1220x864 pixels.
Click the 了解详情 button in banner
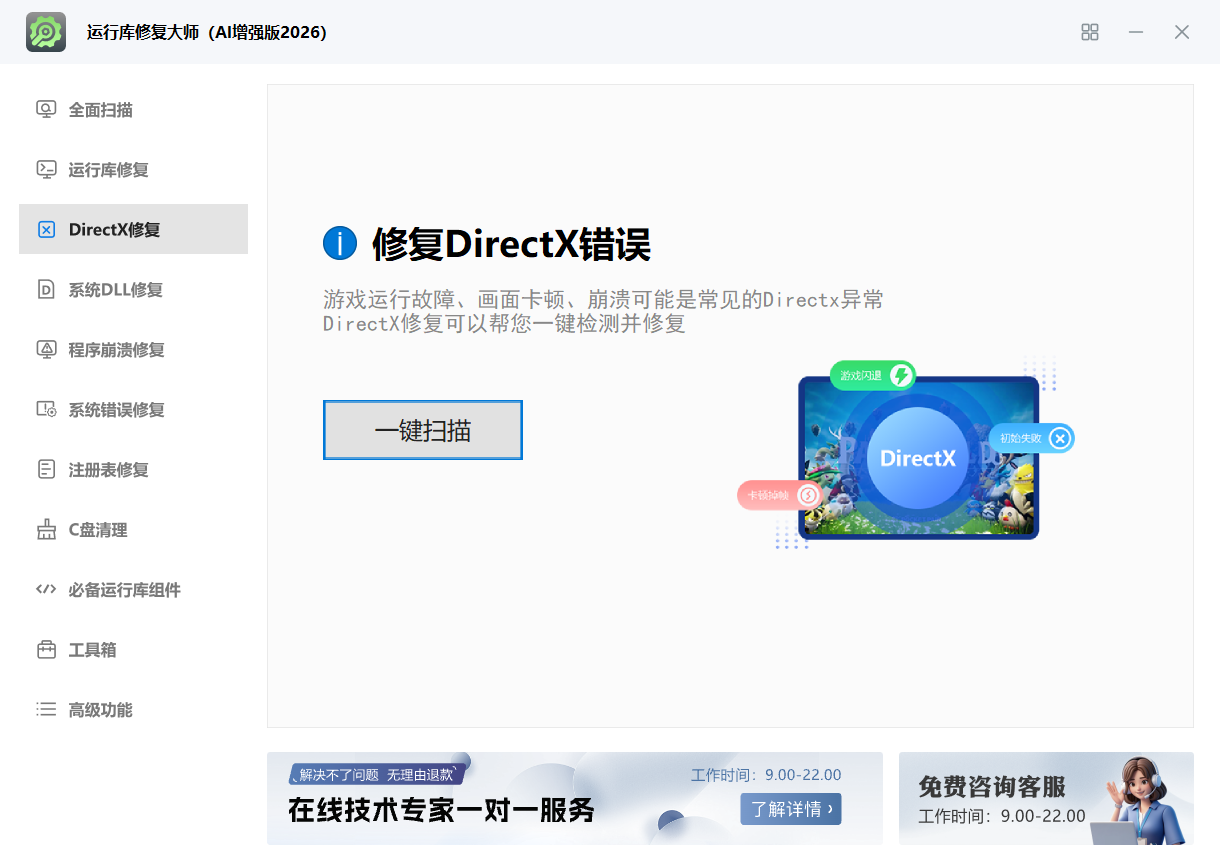(x=790, y=809)
